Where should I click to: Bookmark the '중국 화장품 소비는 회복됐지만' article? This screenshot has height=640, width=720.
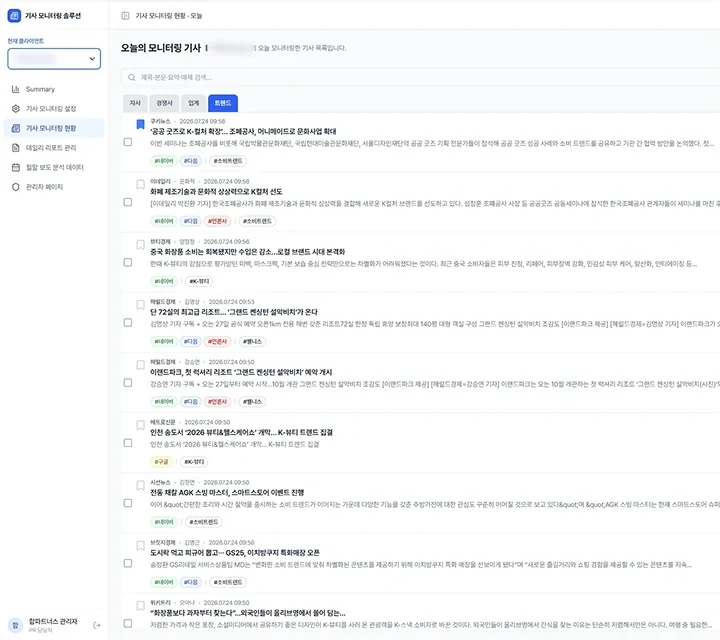click(141, 245)
